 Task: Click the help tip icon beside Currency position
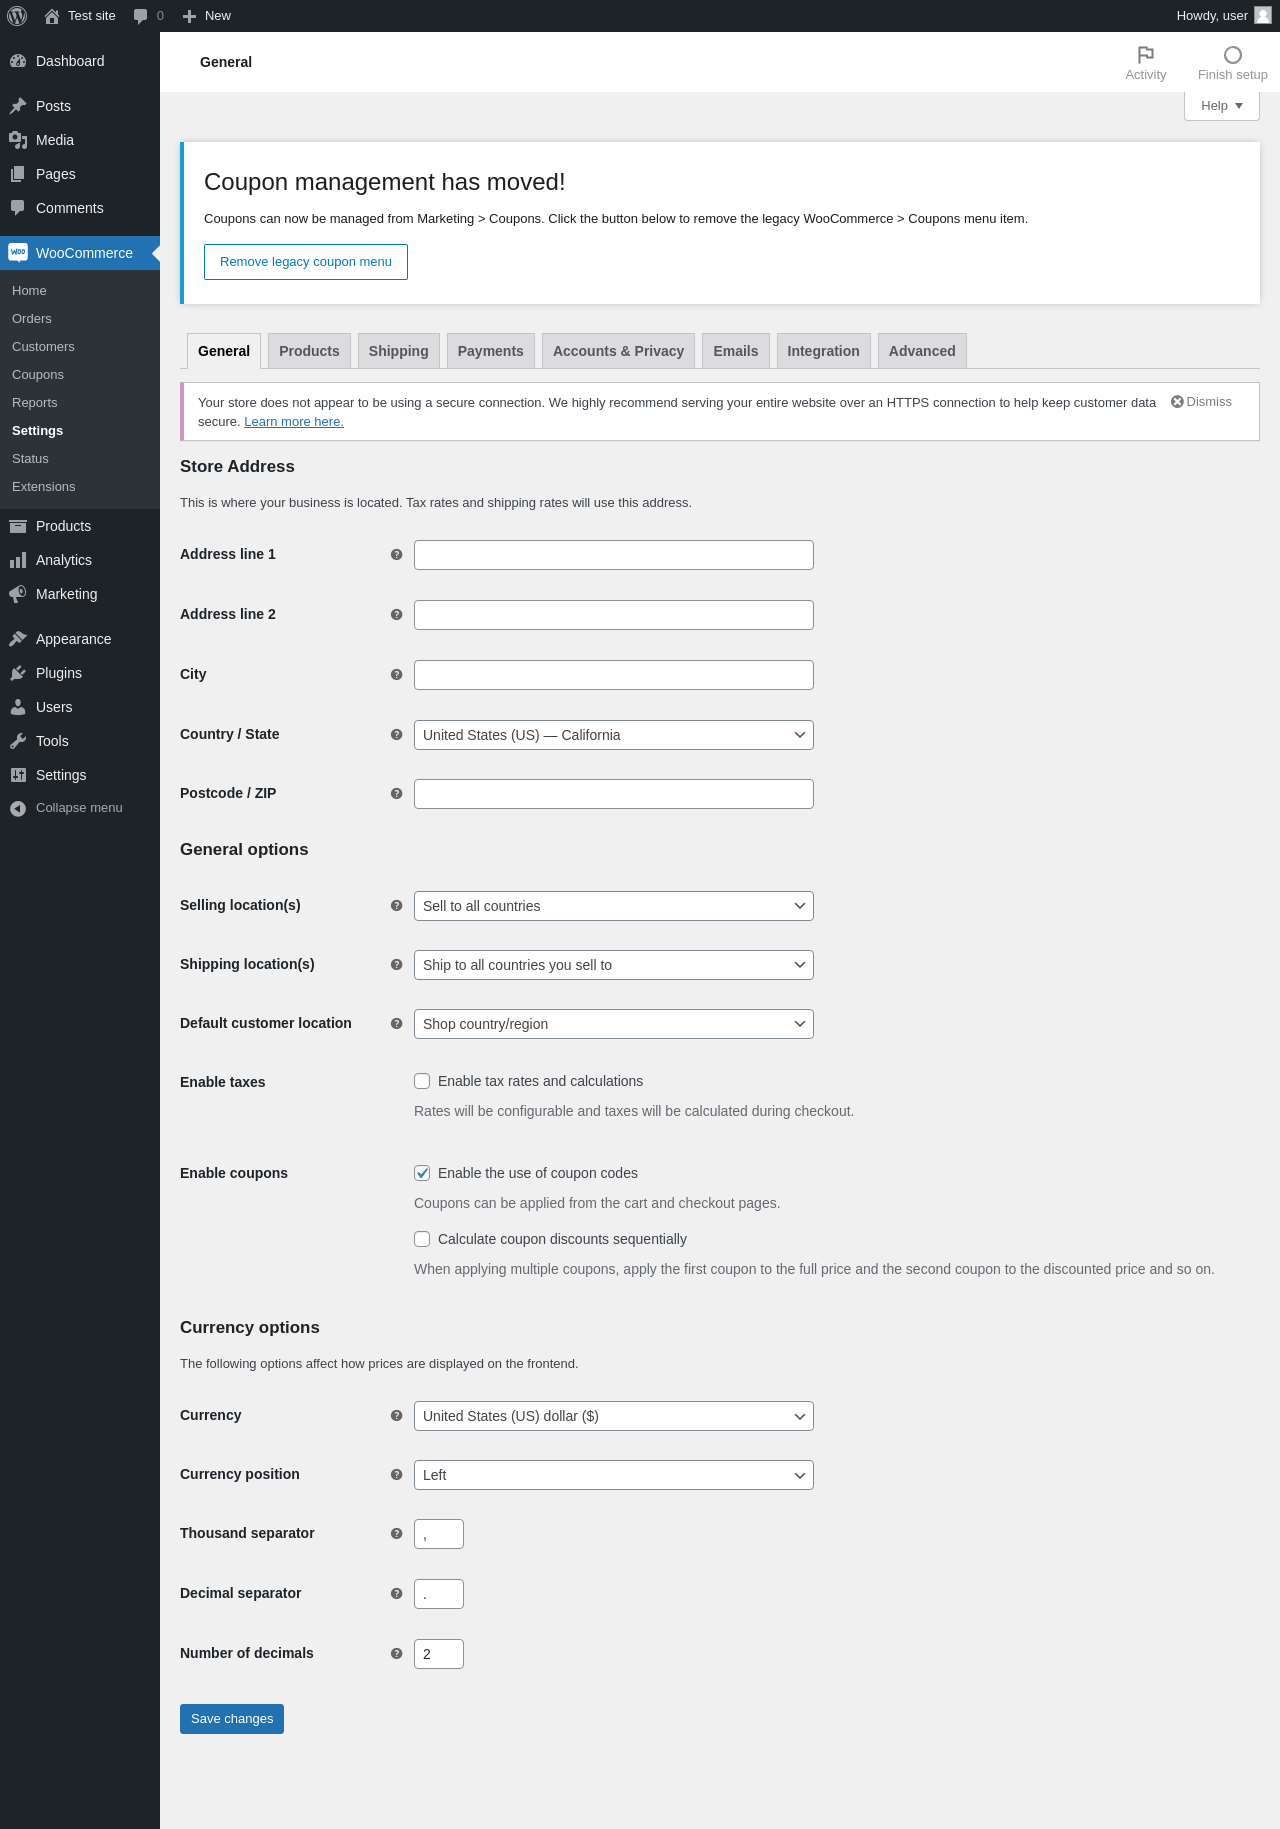396,1474
